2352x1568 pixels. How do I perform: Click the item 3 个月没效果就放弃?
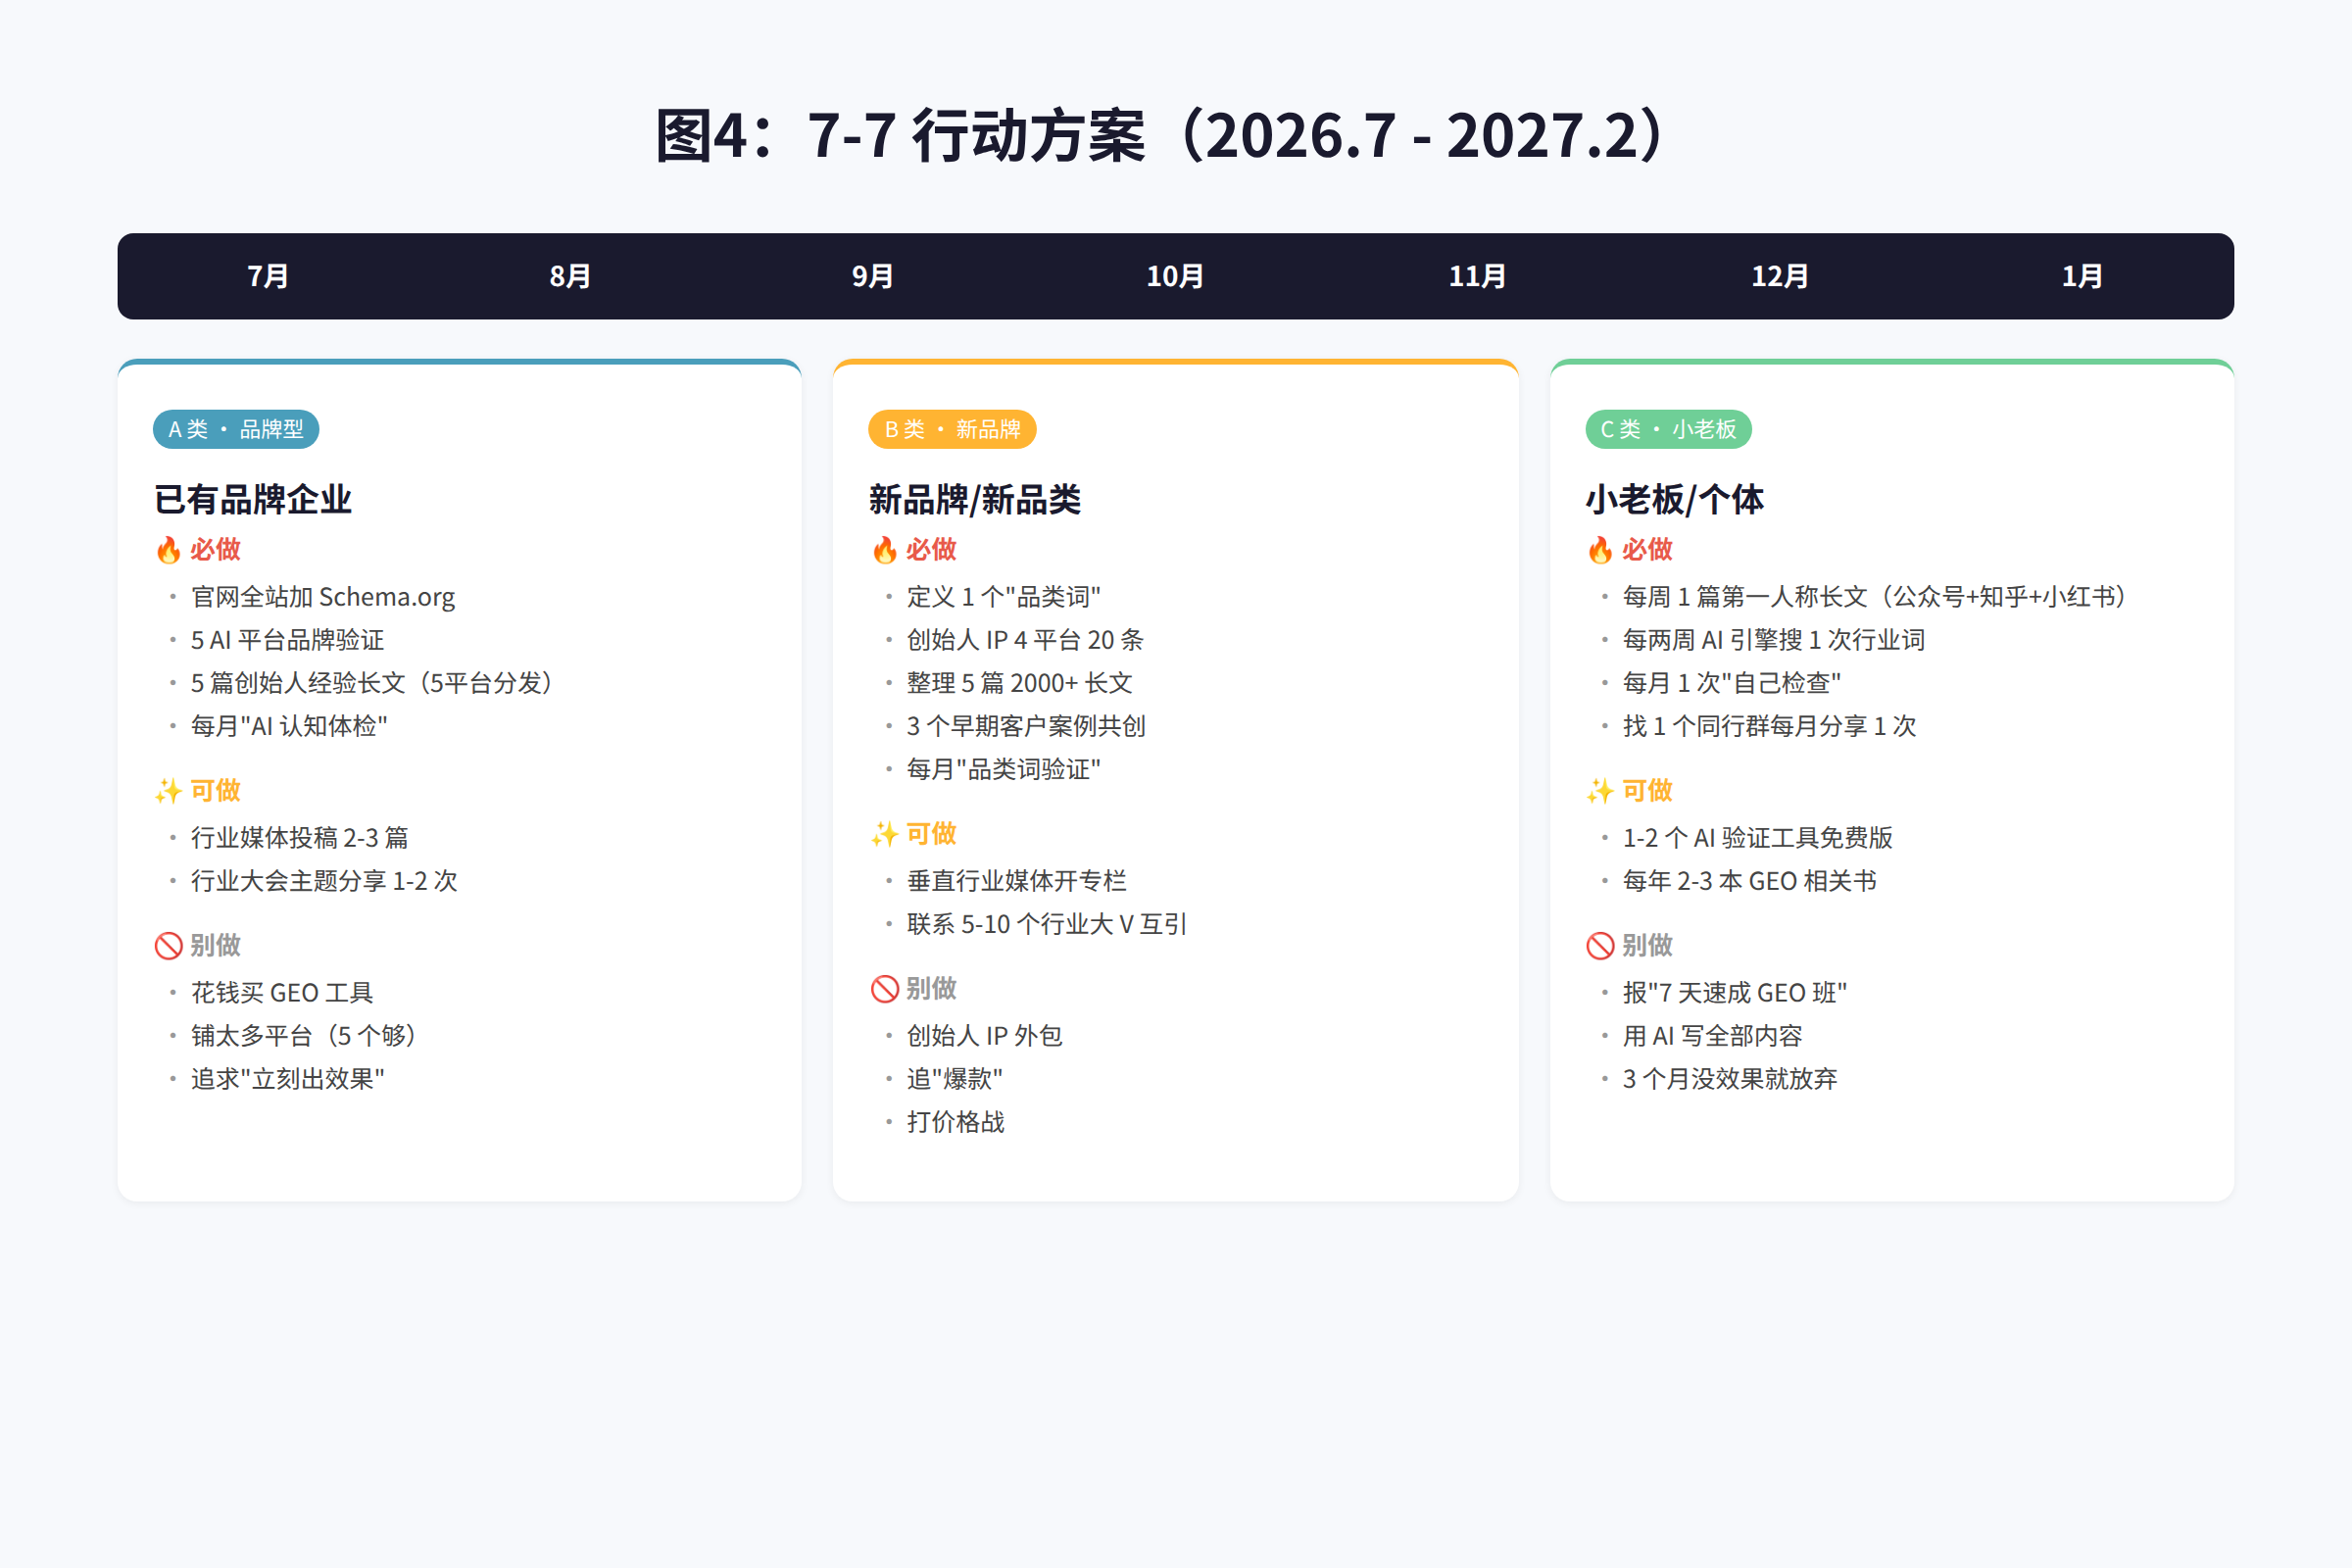(1731, 1079)
